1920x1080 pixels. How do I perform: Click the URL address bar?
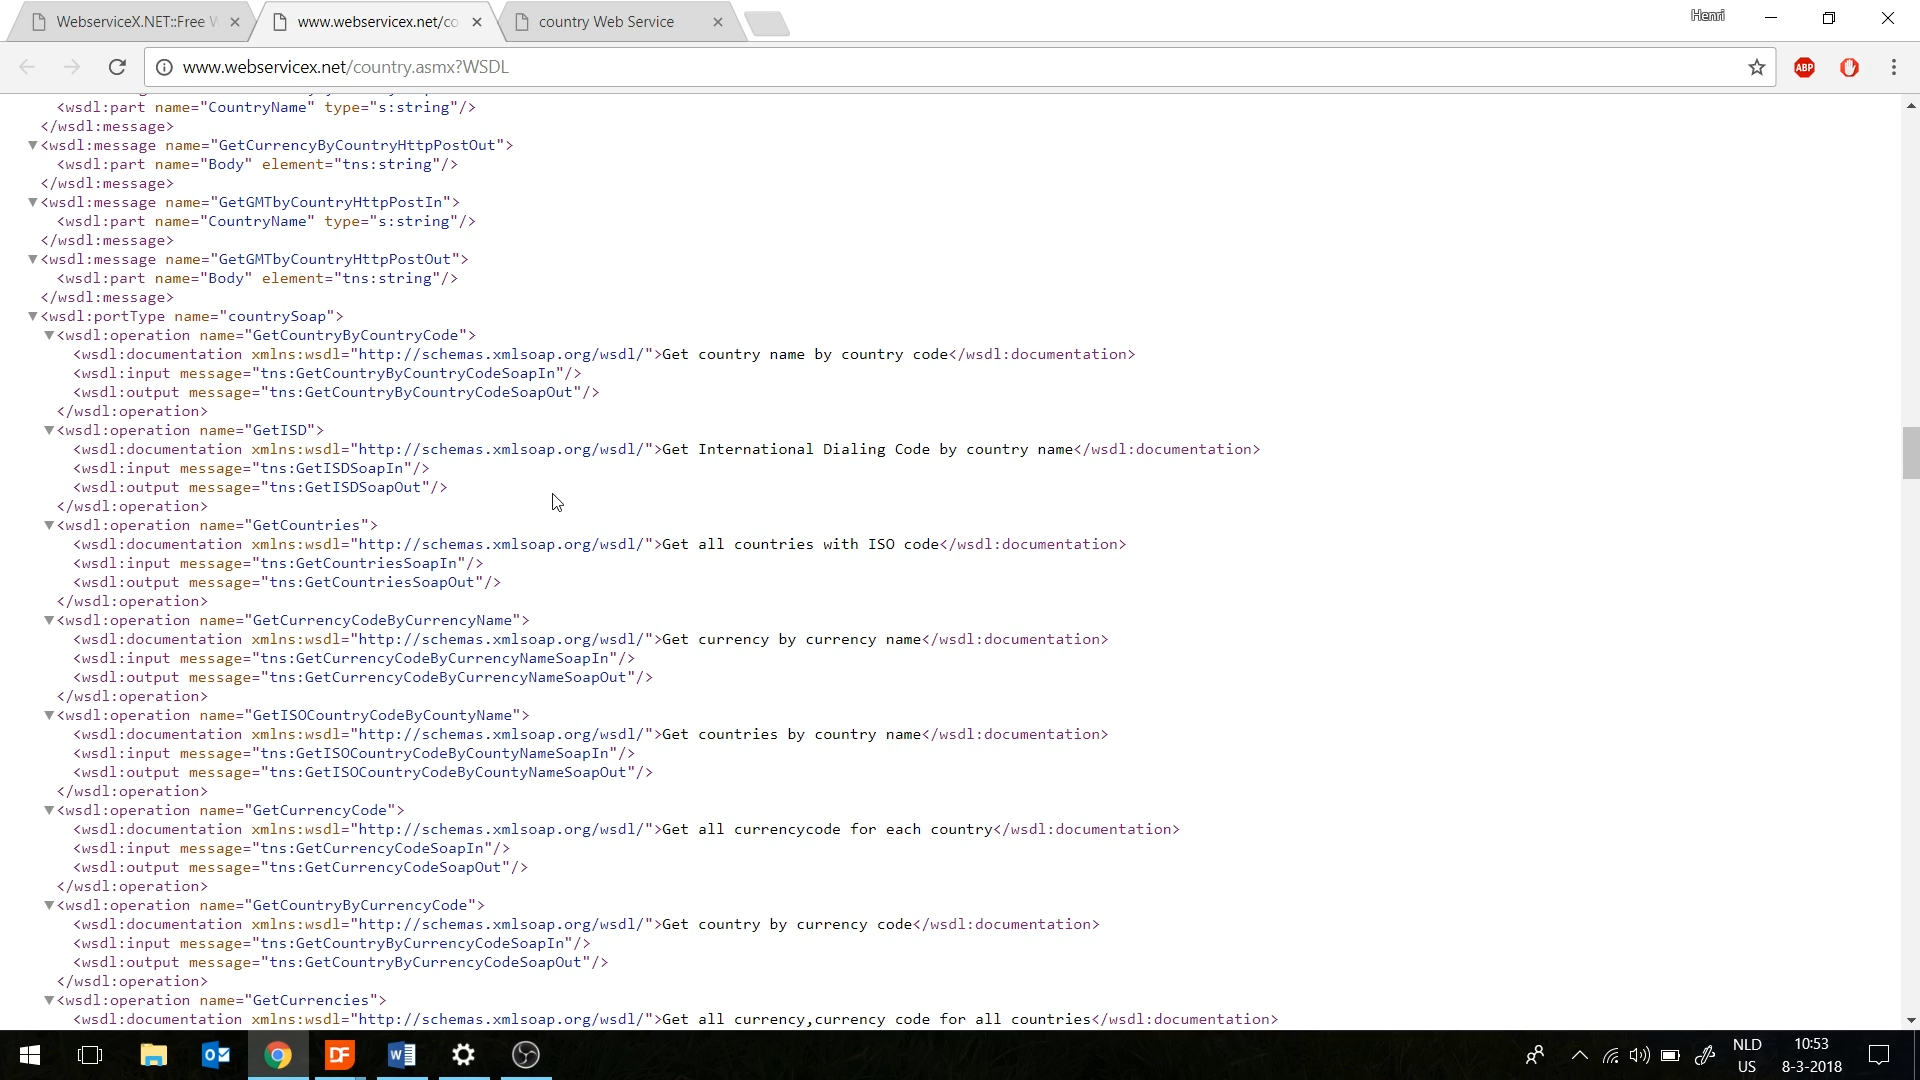point(900,67)
